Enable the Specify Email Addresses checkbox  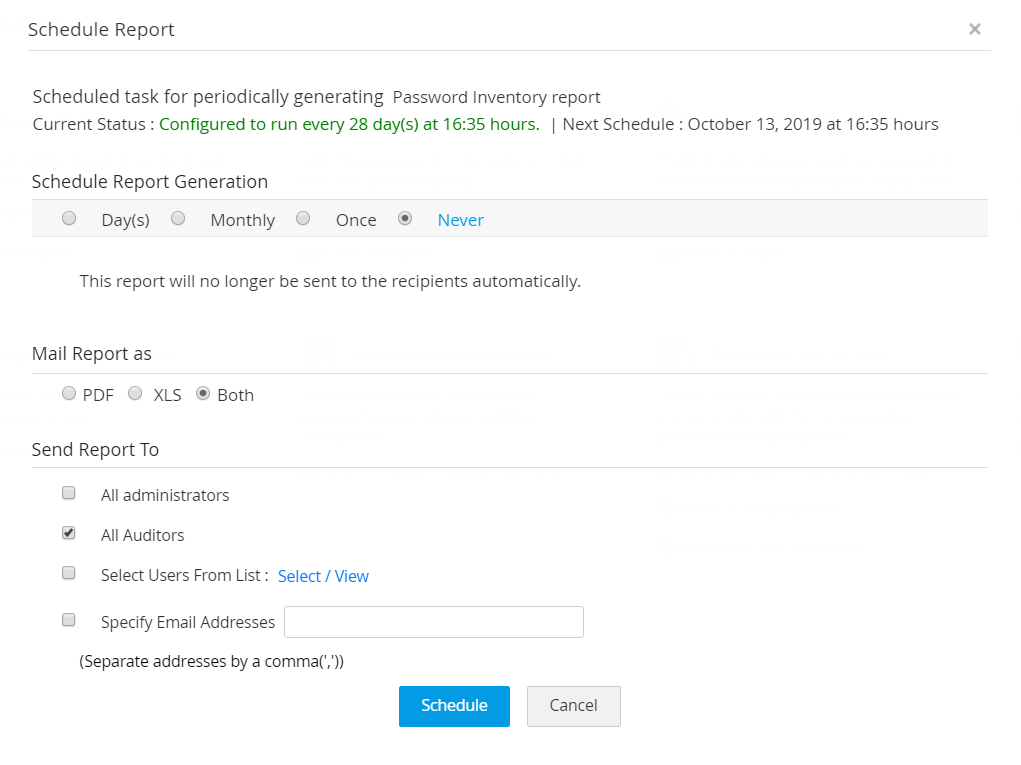[69, 620]
